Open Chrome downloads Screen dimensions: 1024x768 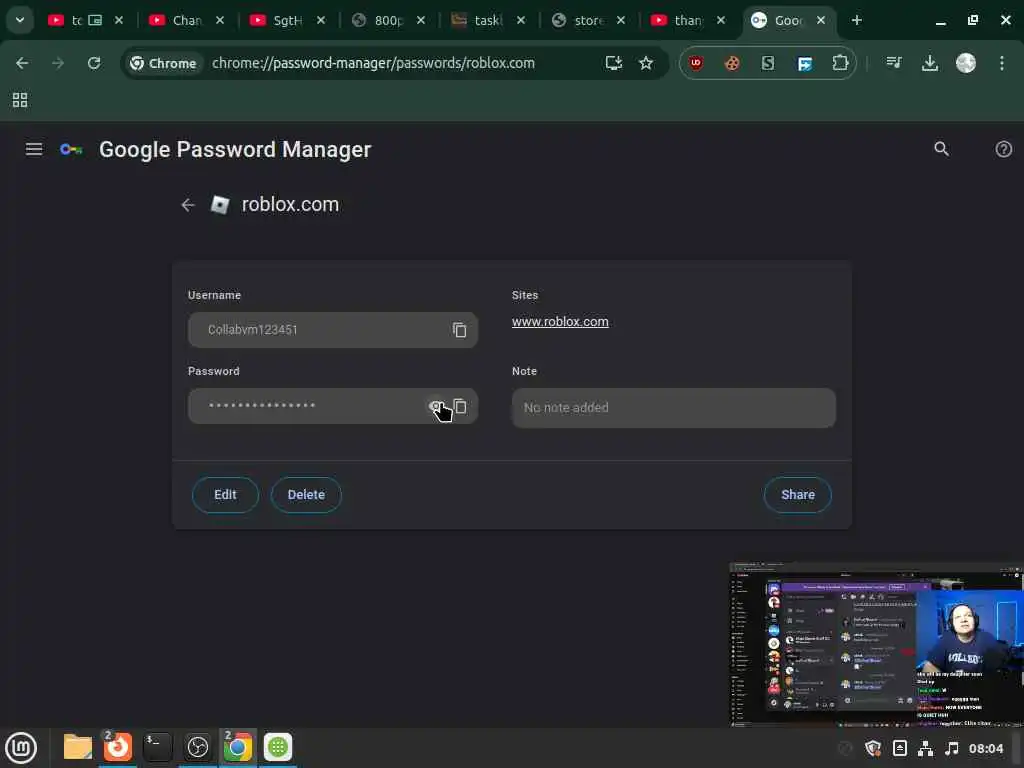929,63
